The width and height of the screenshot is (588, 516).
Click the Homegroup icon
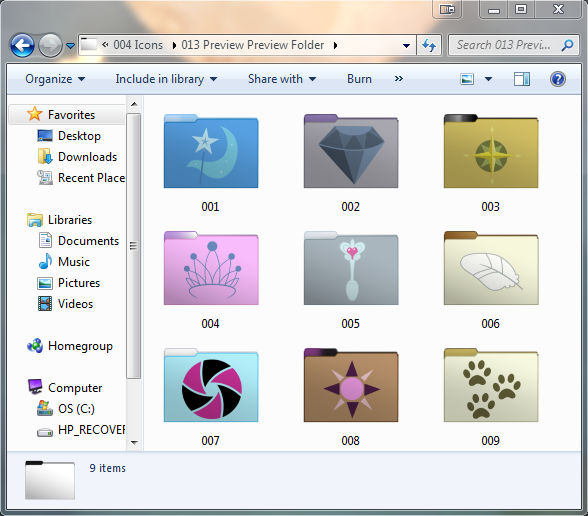(35, 345)
